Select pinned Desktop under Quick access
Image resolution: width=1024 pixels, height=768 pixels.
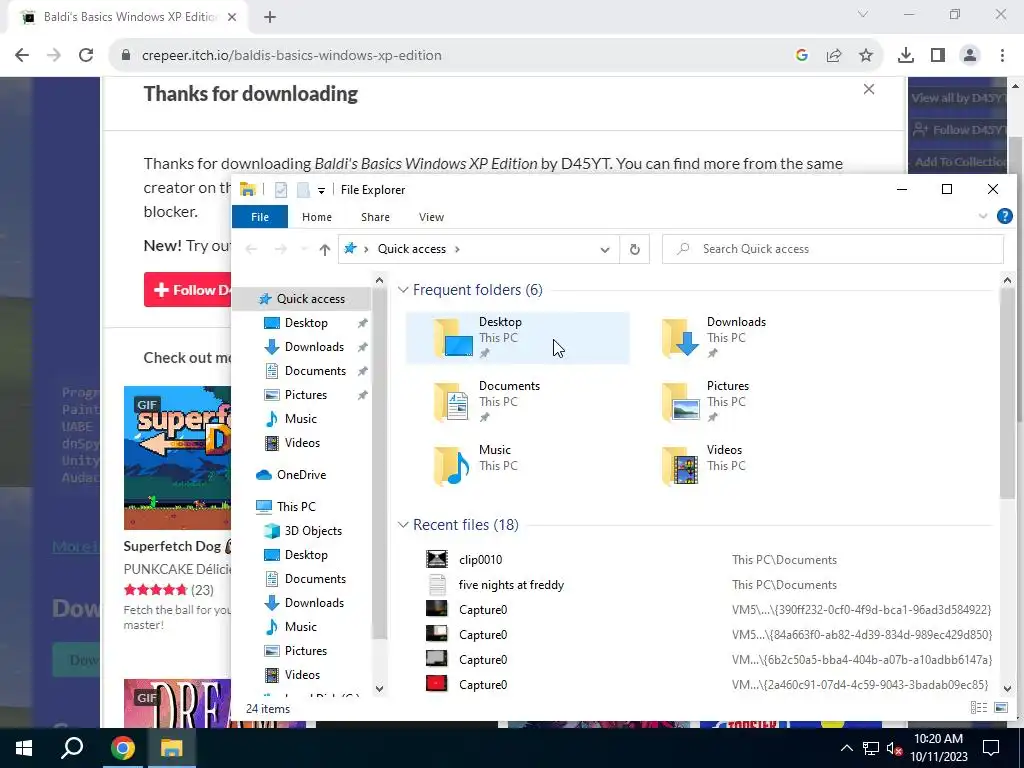click(x=306, y=323)
